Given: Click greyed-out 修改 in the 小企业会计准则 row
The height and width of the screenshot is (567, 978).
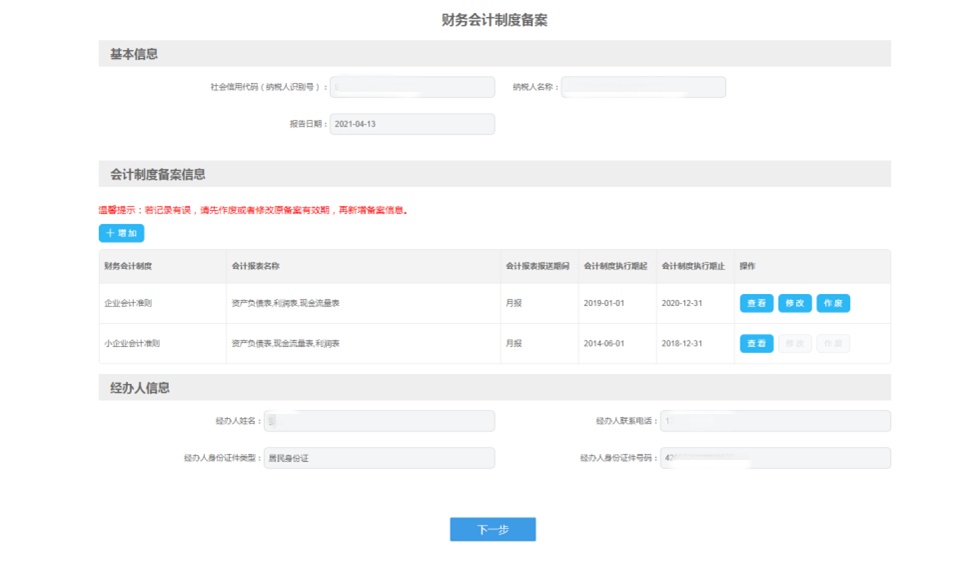Looking at the screenshot, I should pos(794,343).
